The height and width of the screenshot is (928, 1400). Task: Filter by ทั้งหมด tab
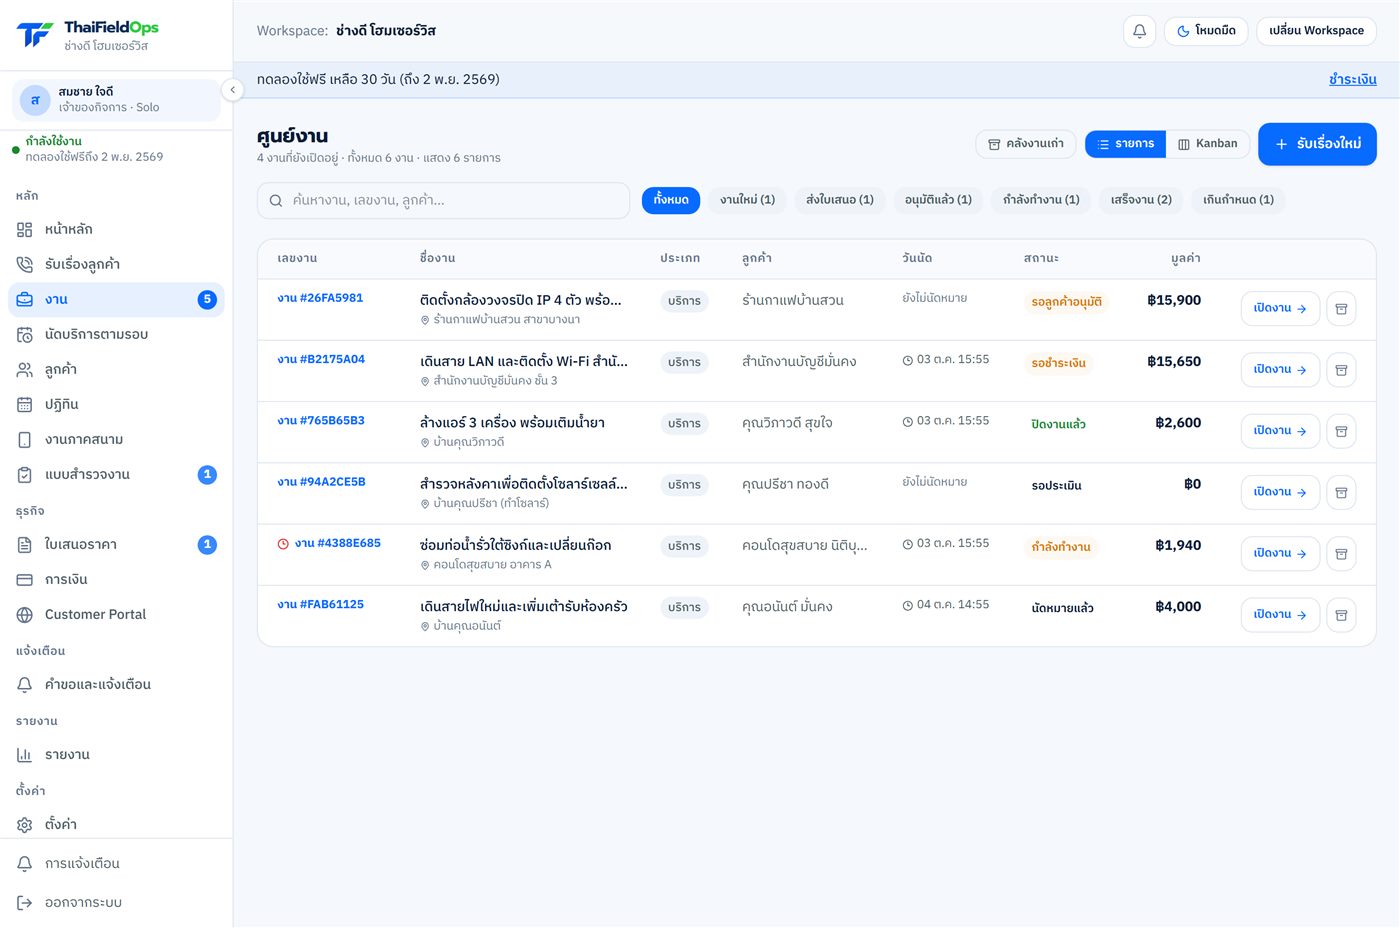671,200
